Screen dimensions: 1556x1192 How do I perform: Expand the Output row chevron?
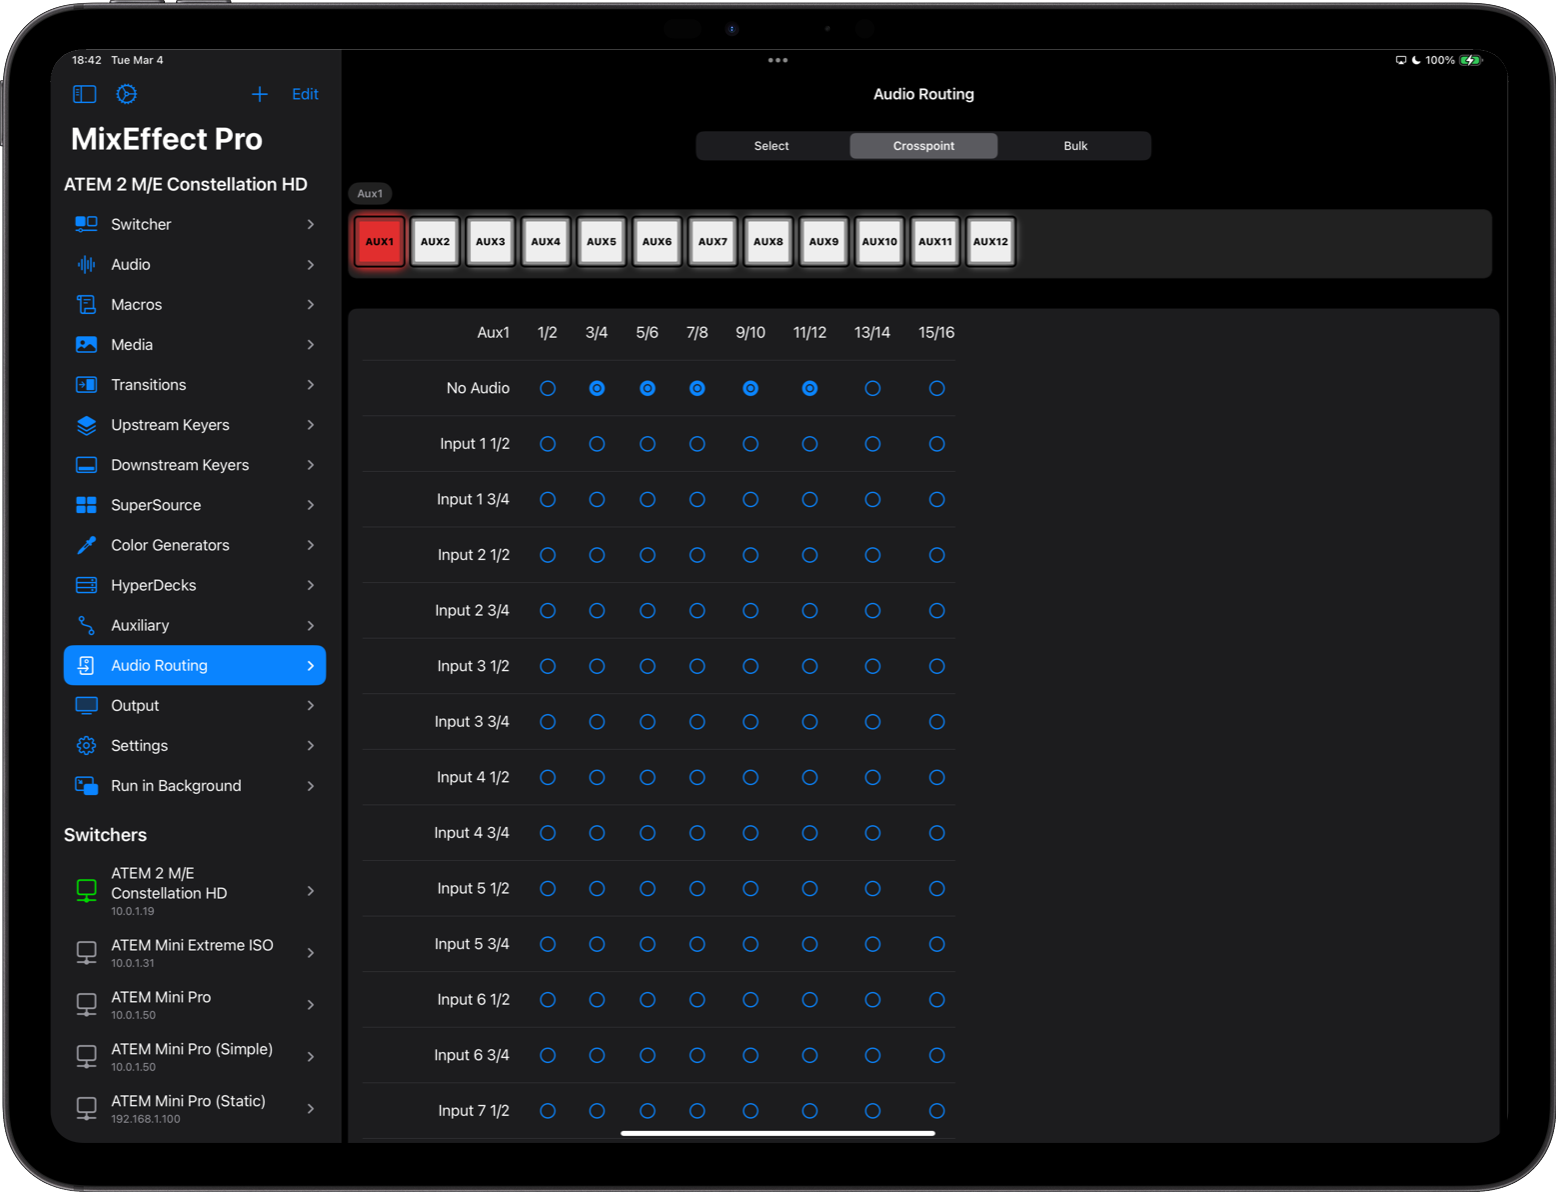click(x=311, y=705)
